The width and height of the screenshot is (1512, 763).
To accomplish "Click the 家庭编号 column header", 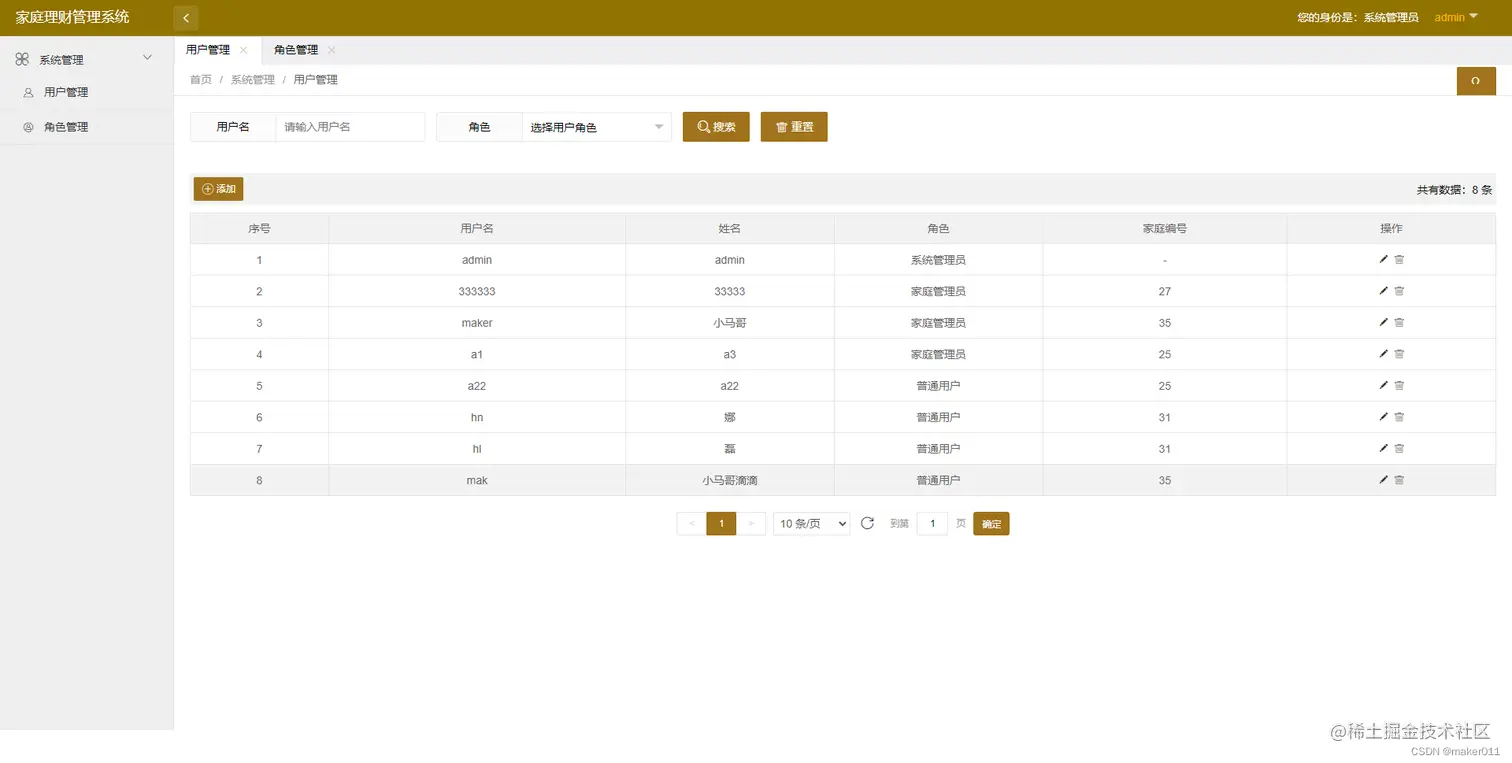I will point(1165,228).
